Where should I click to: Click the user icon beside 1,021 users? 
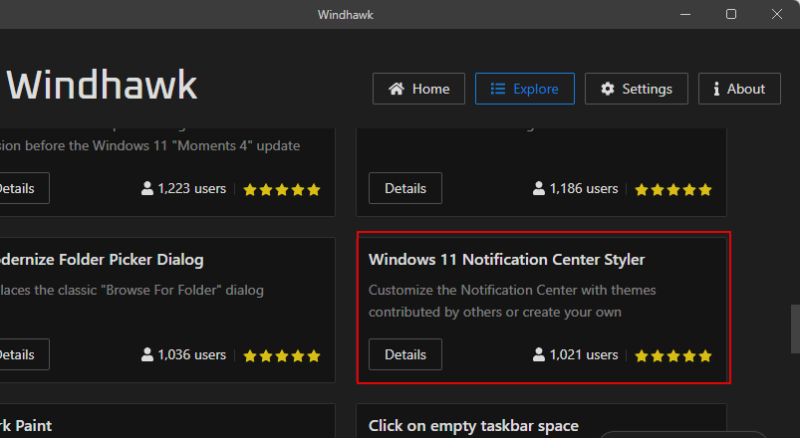(x=539, y=355)
